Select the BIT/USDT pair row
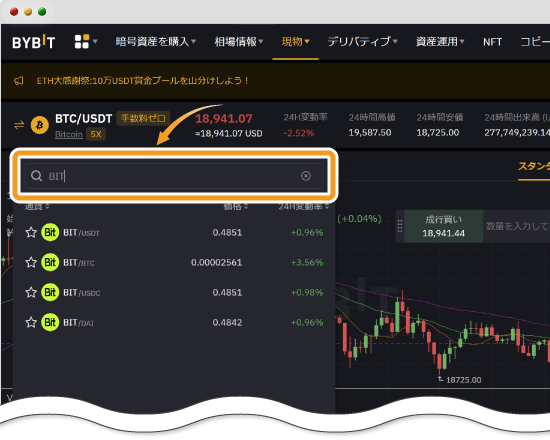The height and width of the screenshot is (440, 550). (174, 232)
